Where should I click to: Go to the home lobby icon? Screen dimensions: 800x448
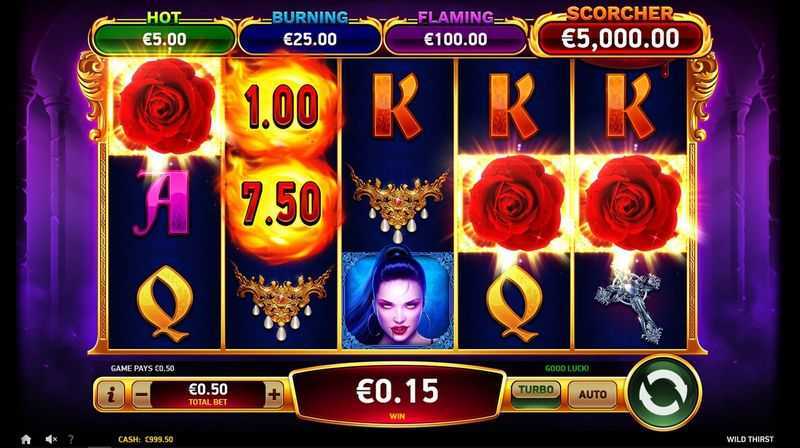click(x=26, y=439)
